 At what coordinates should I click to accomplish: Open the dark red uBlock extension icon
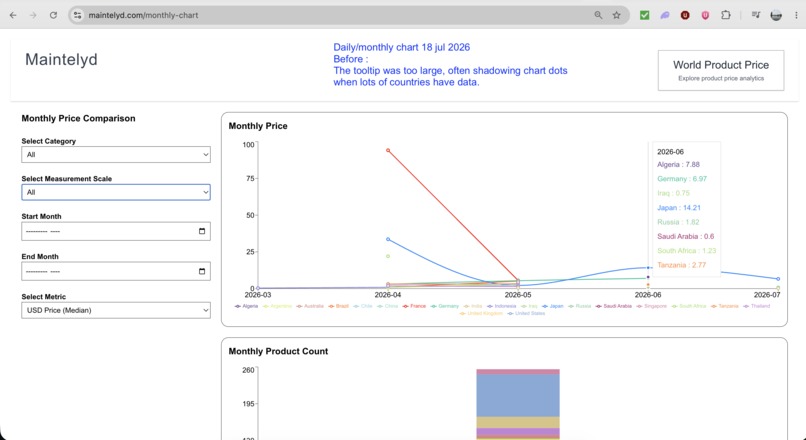pyautogui.click(x=685, y=15)
